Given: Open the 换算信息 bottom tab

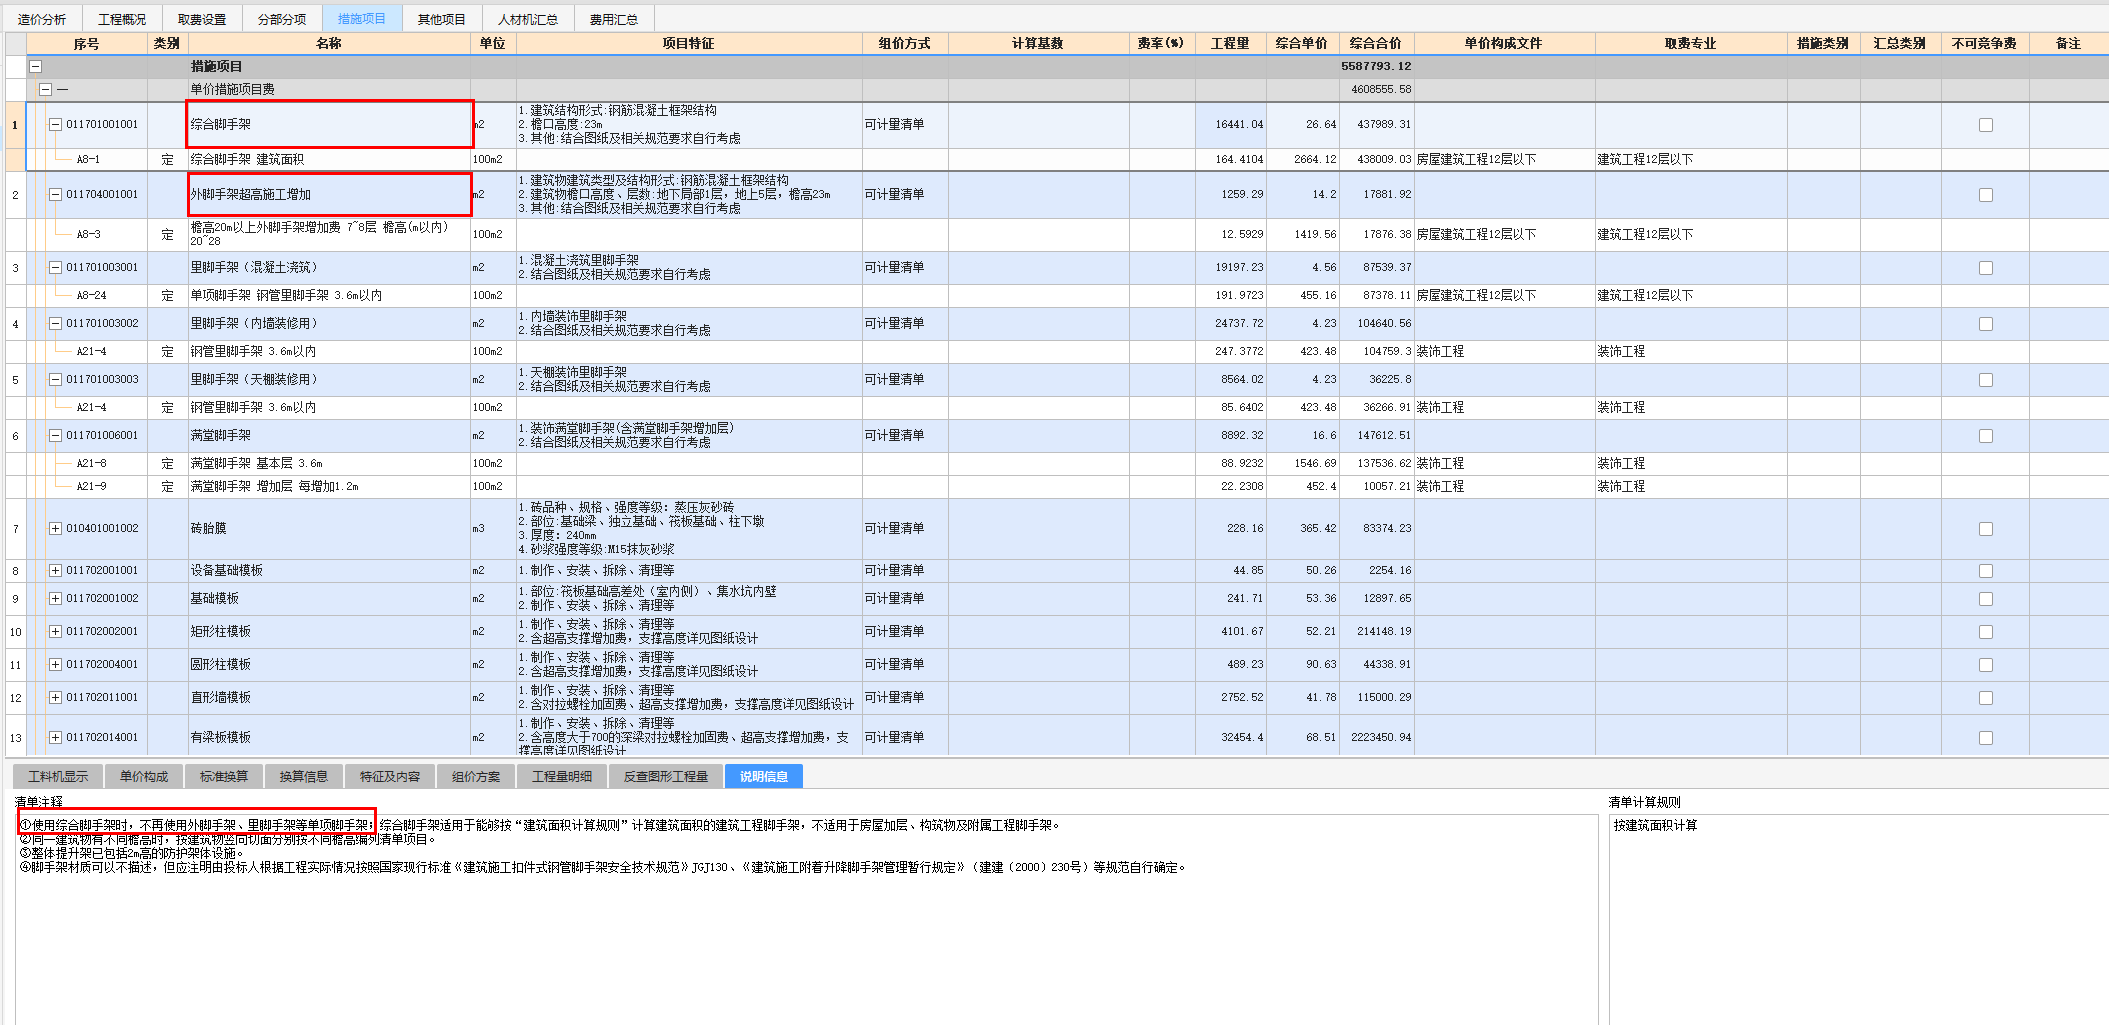Looking at the screenshot, I should 304,776.
